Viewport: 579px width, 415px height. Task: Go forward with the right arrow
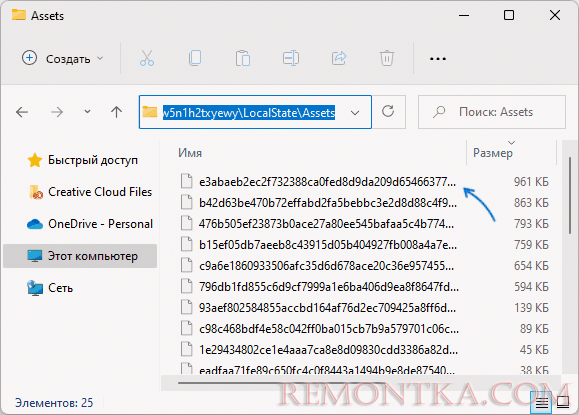pos(57,112)
